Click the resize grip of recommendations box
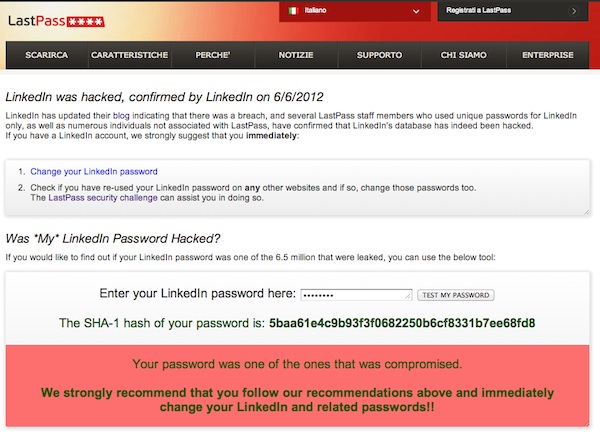 [586, 212]
